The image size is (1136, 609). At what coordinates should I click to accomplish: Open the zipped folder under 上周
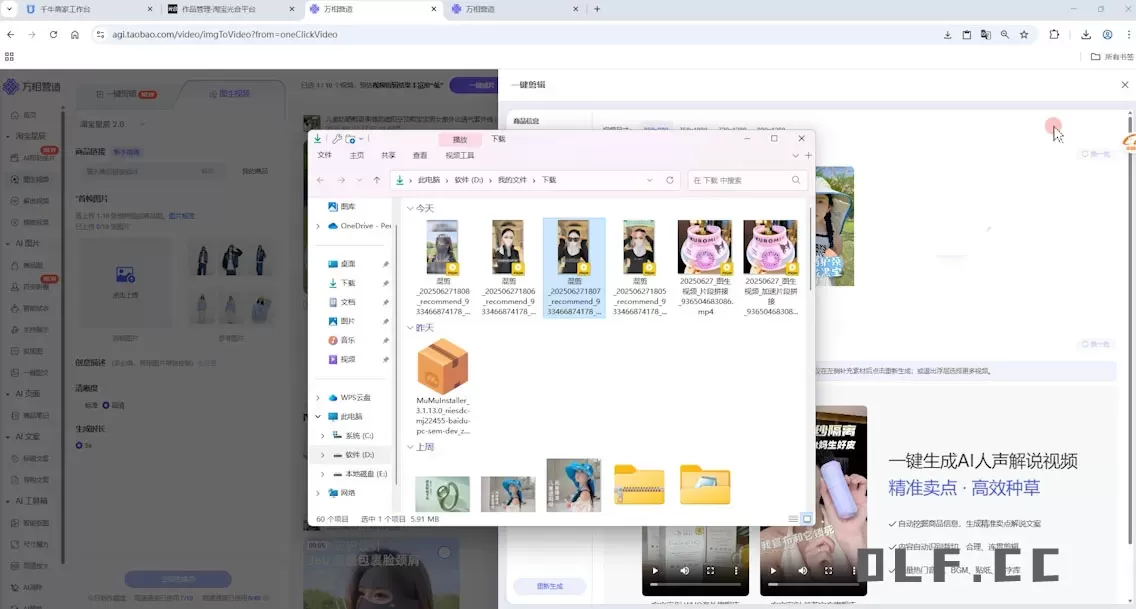click(x=639, y=485)
